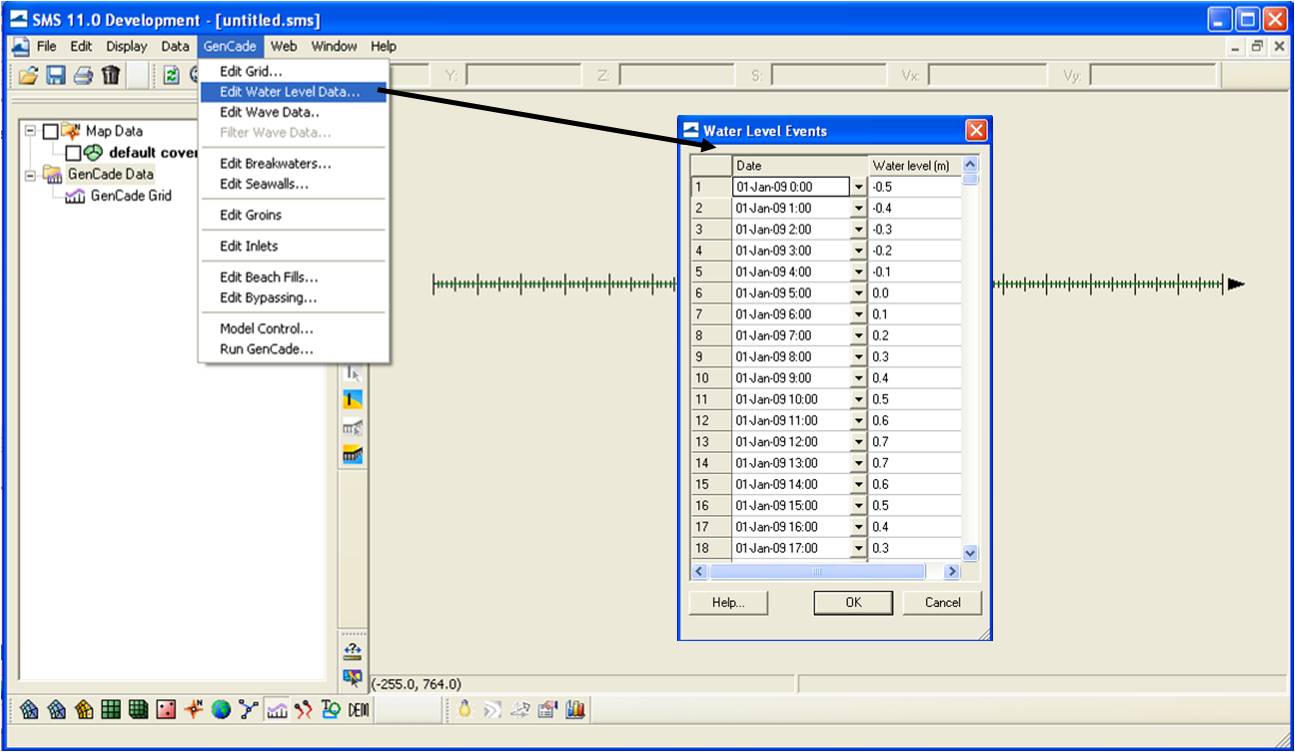Select the Map module compass-star icon
This screenshot has height=752, width=1295.
pos(194,710)
